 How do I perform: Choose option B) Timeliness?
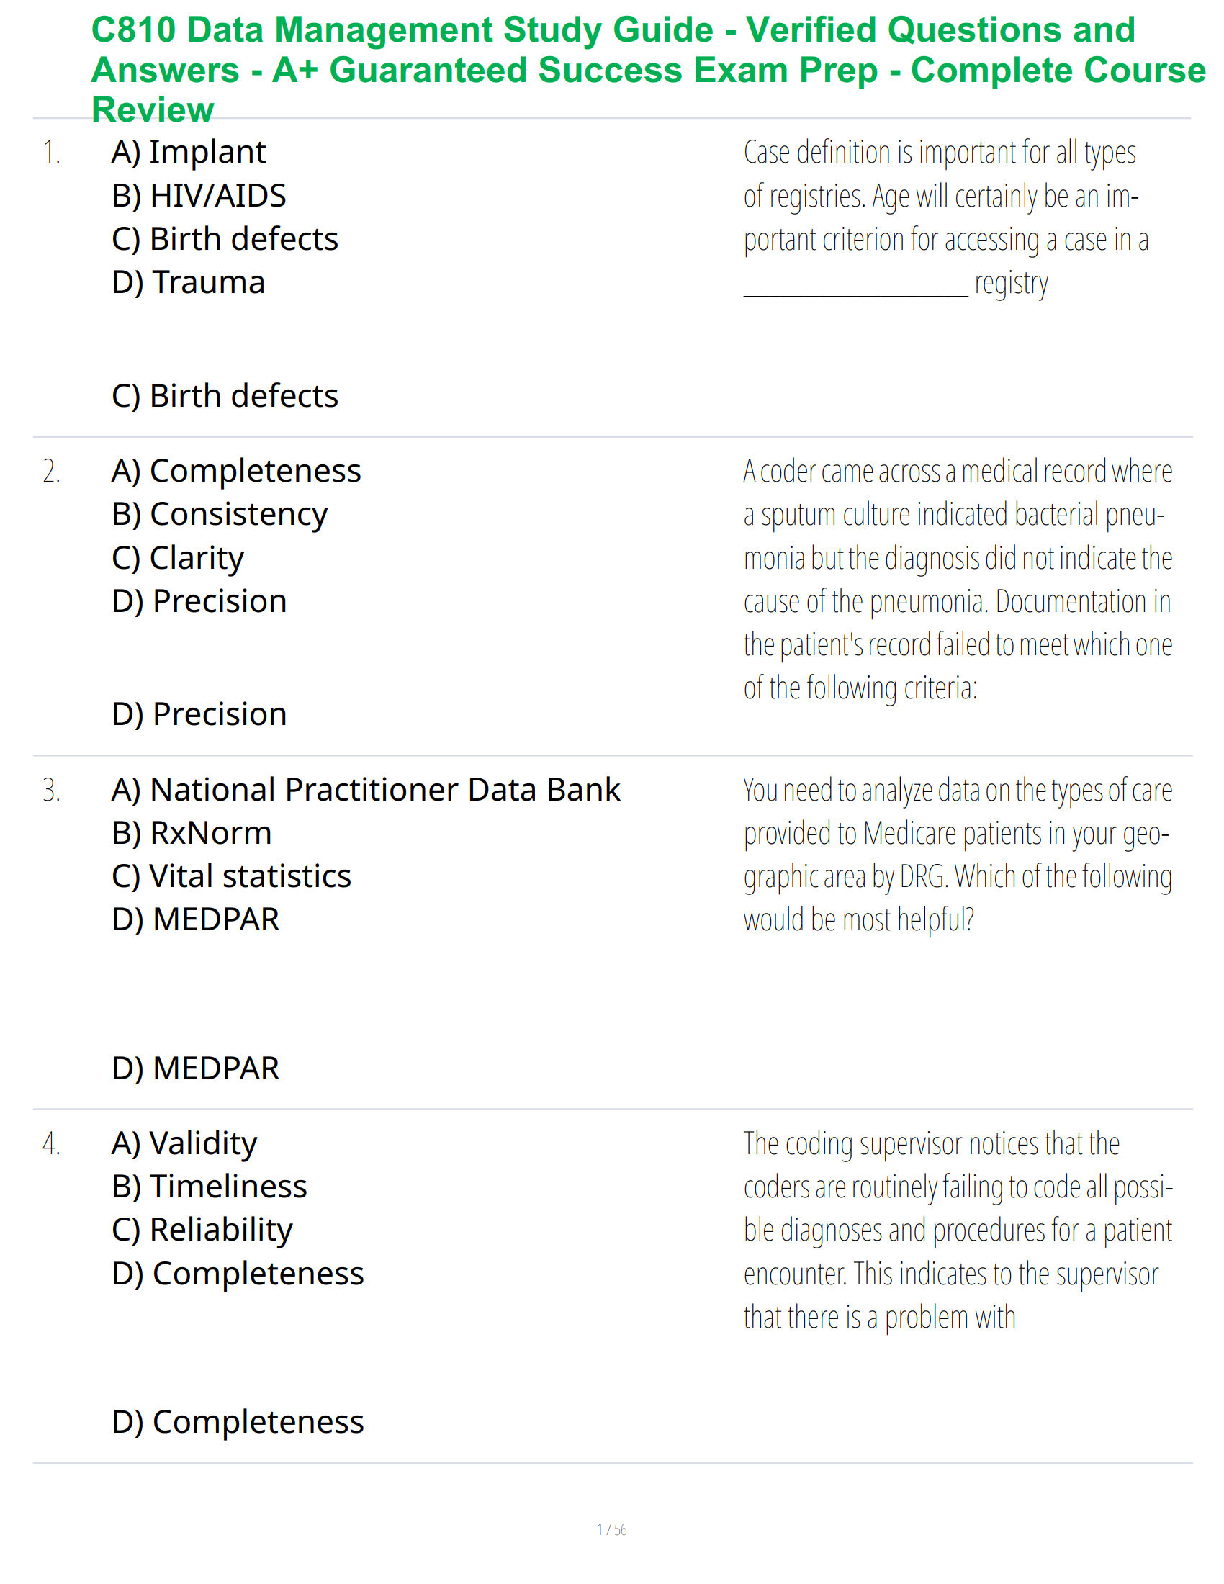click(210, 1186)
